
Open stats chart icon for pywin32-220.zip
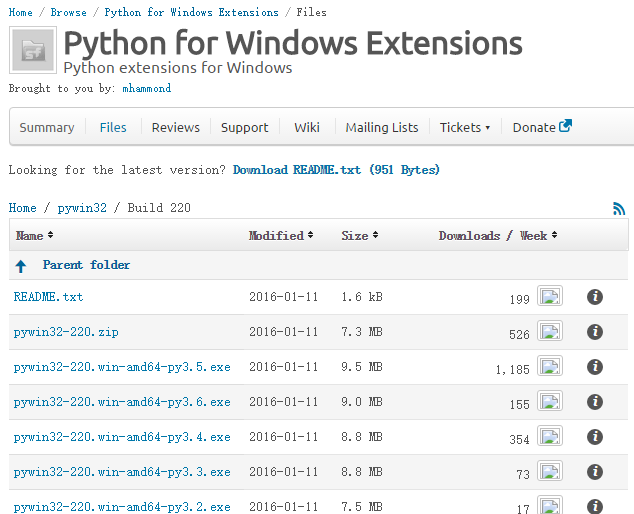click(550, 330)
